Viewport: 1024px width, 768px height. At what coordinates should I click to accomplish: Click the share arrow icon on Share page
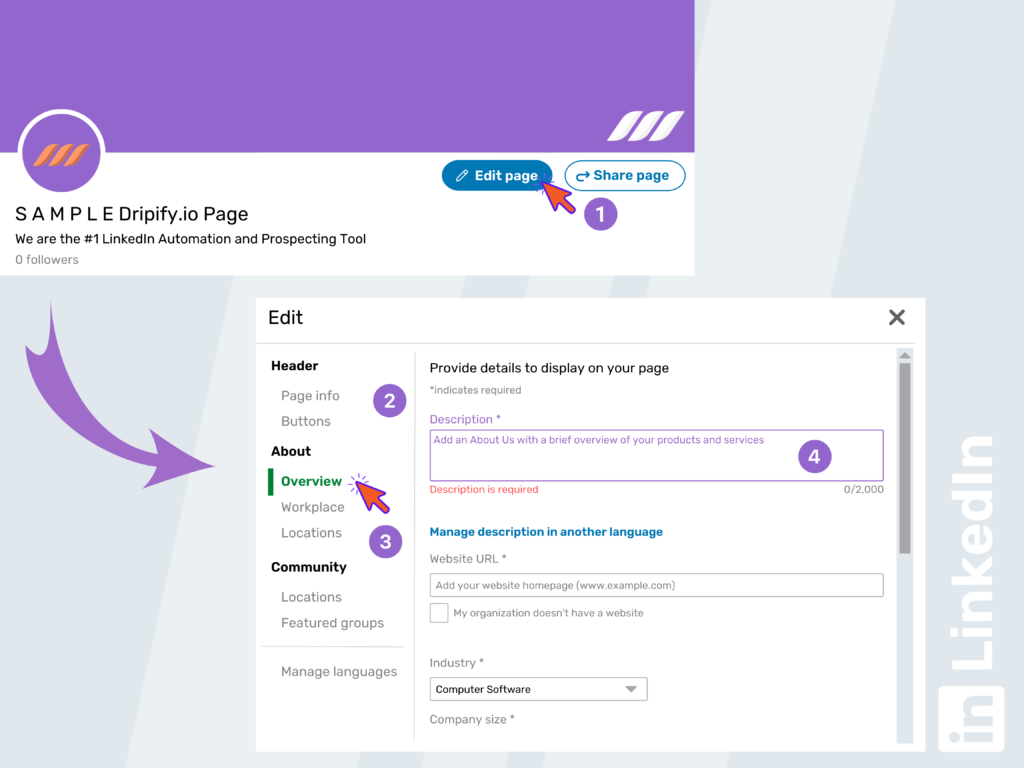pos(584,175)
